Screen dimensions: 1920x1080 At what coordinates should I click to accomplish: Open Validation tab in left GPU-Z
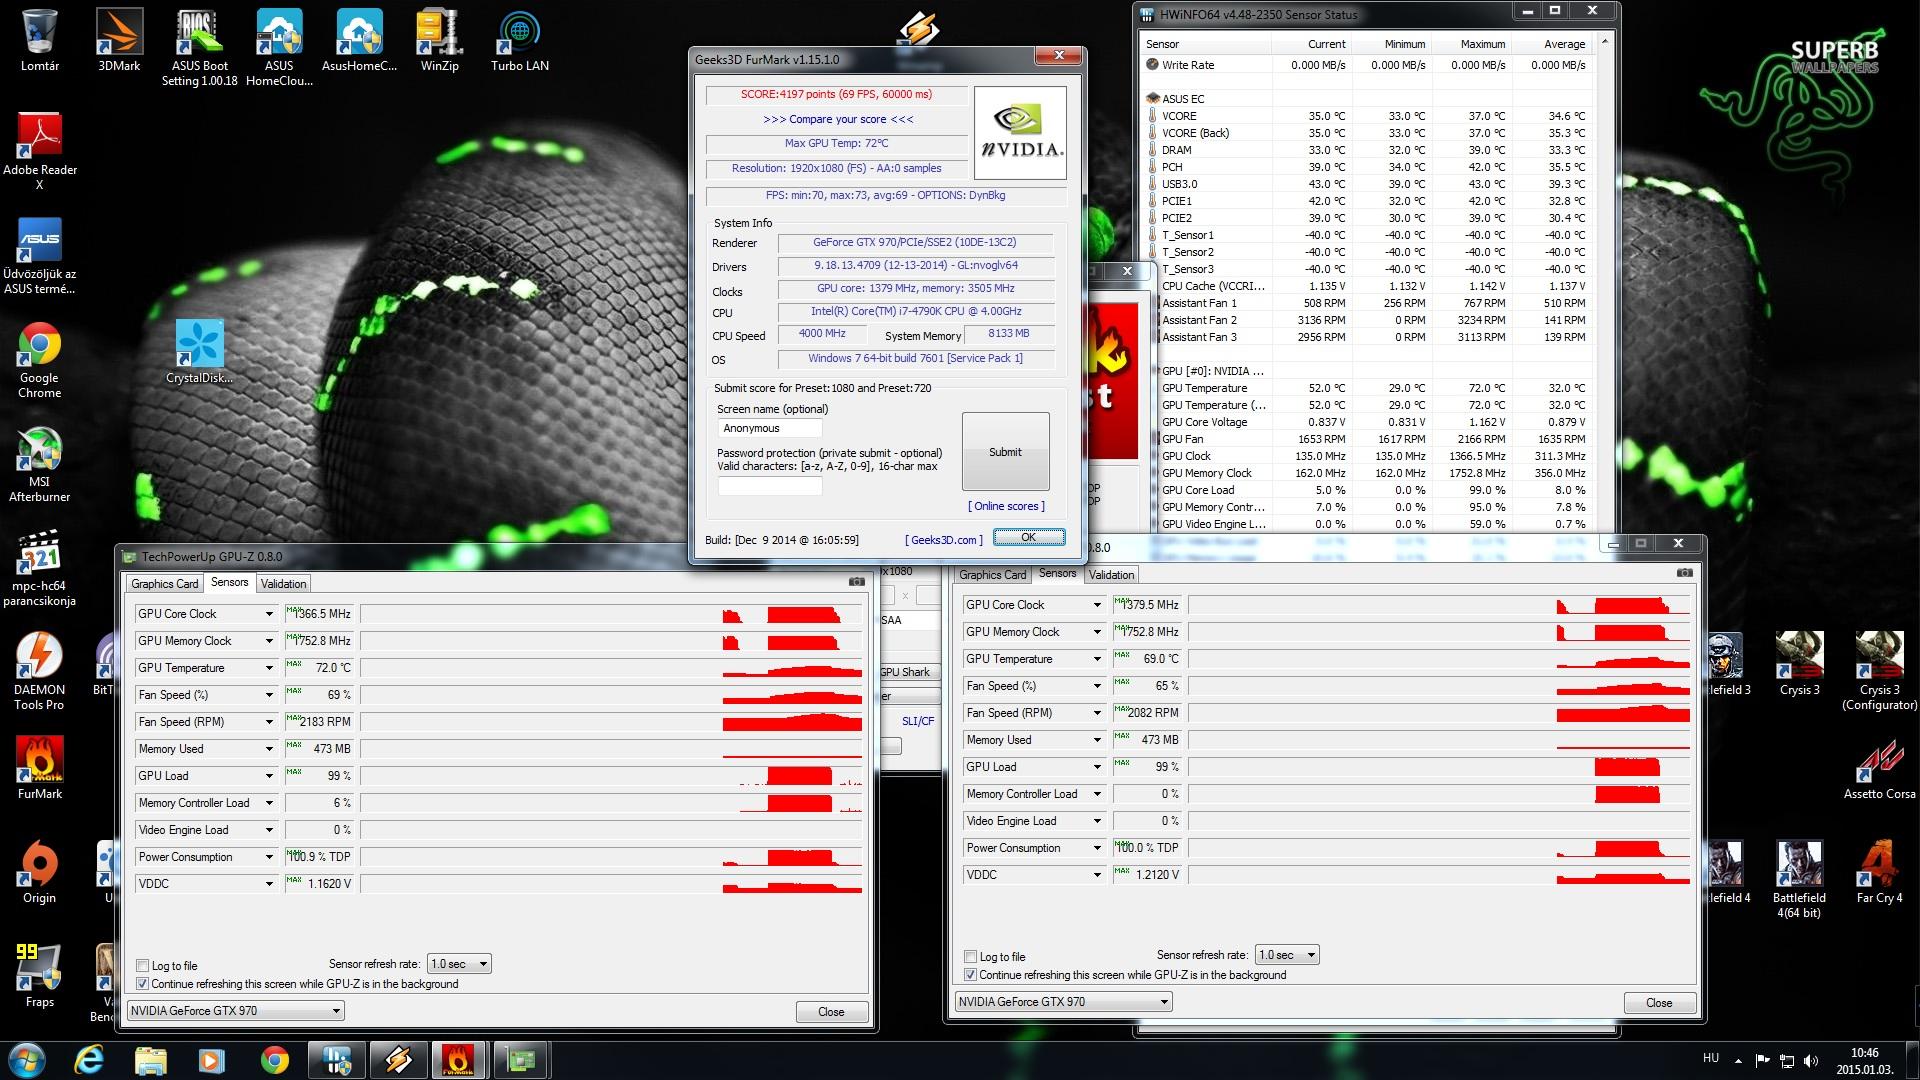pos(284,584)
